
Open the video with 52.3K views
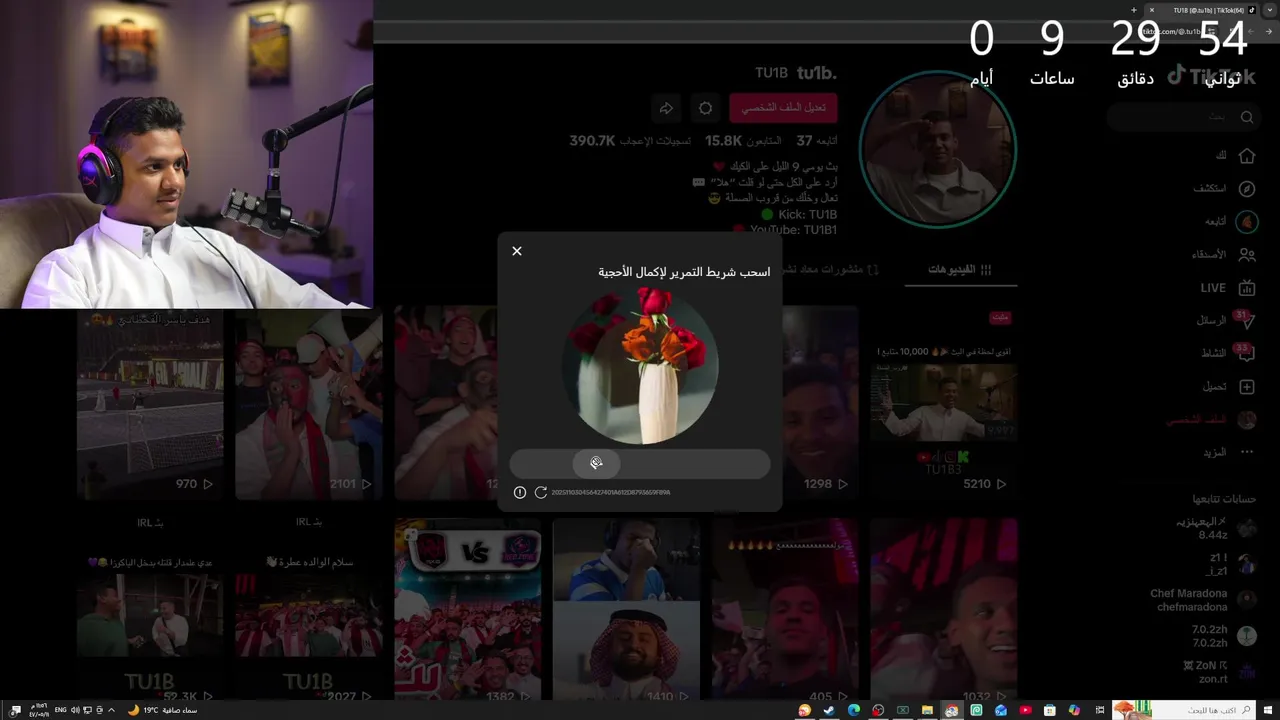pos(150,625)
